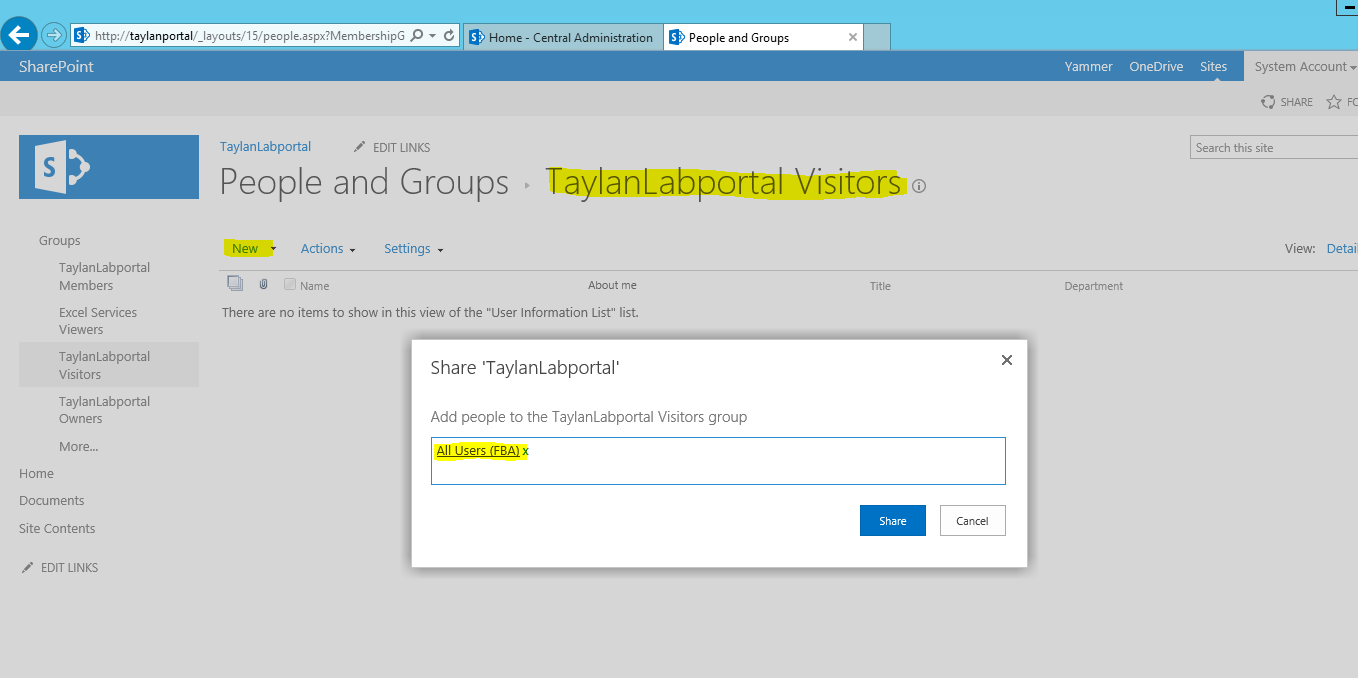Close the Share 'TaylanLabportal' dialog
The image size is (1358, 678).
(x=1007, y=360)
